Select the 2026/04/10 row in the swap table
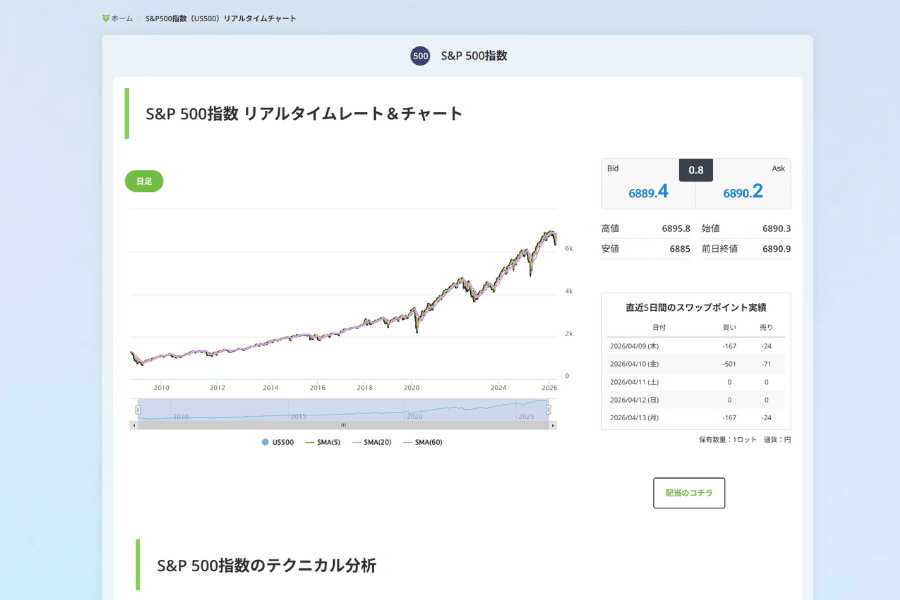Viewport: 900px width, 600px height. [693, 365]
